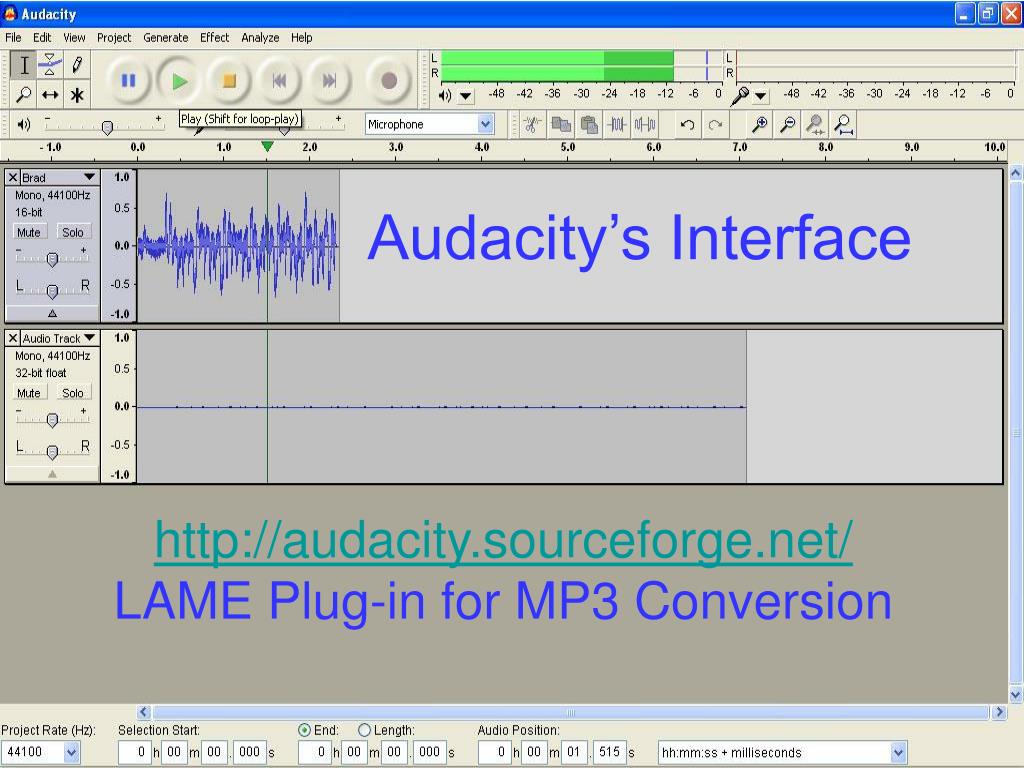Click the Audio Track pan slider
1024x768 pixels.
click(52, 451)
